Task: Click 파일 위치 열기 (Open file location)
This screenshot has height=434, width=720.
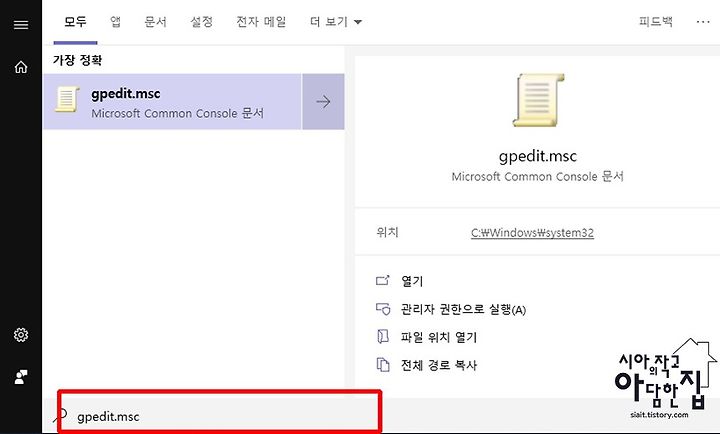Action: (439, 337)
